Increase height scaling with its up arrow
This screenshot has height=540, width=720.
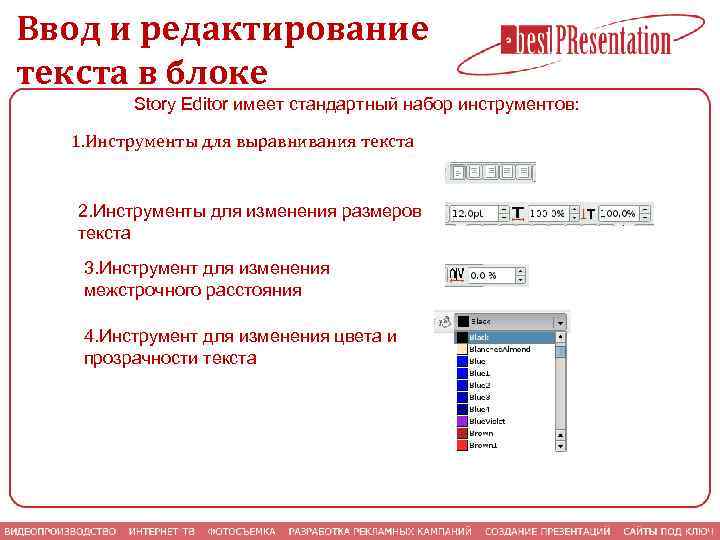pyautogui.click(x=645, y=210)
